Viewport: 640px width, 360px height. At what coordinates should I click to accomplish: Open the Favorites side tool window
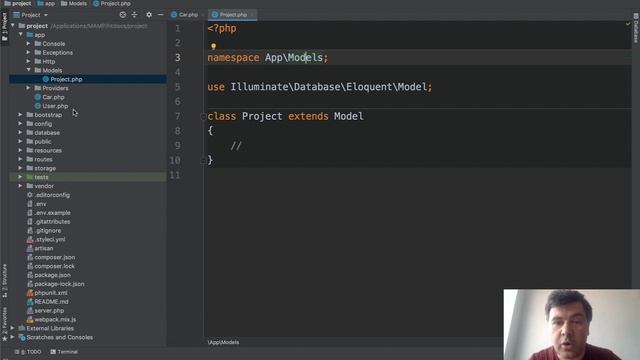click(4, 324)
